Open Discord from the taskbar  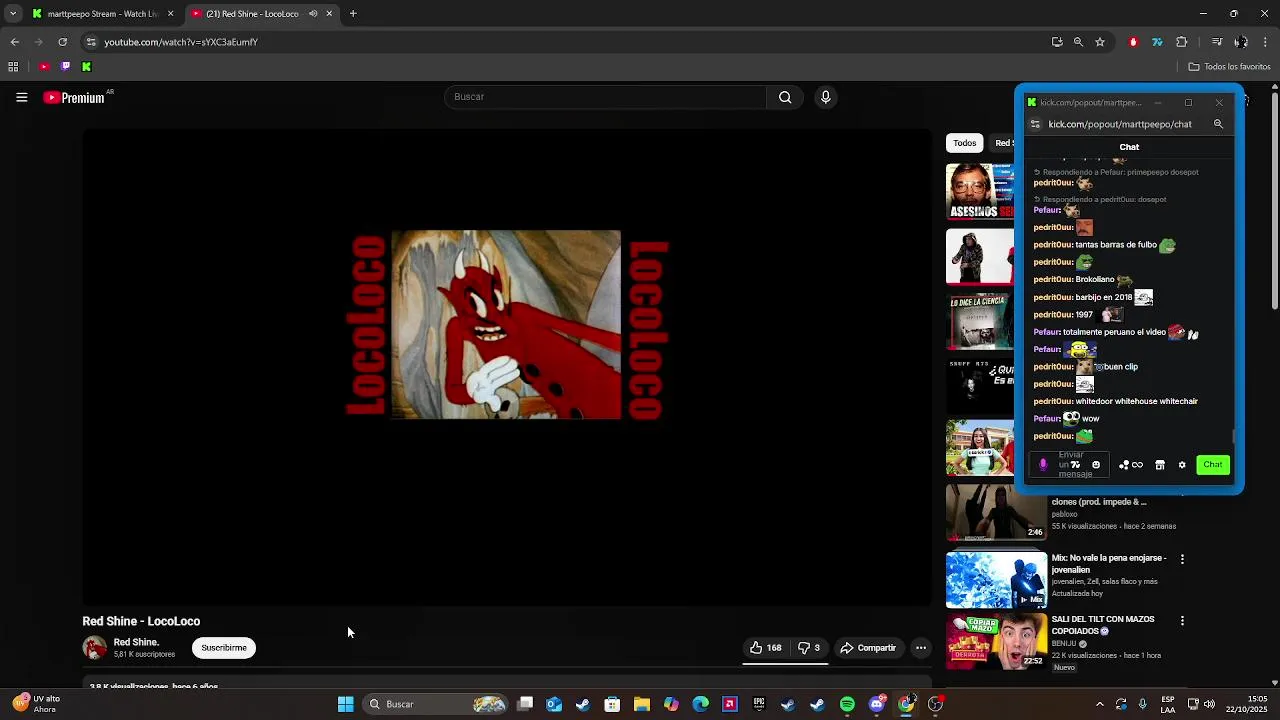[x=877, y=704]
